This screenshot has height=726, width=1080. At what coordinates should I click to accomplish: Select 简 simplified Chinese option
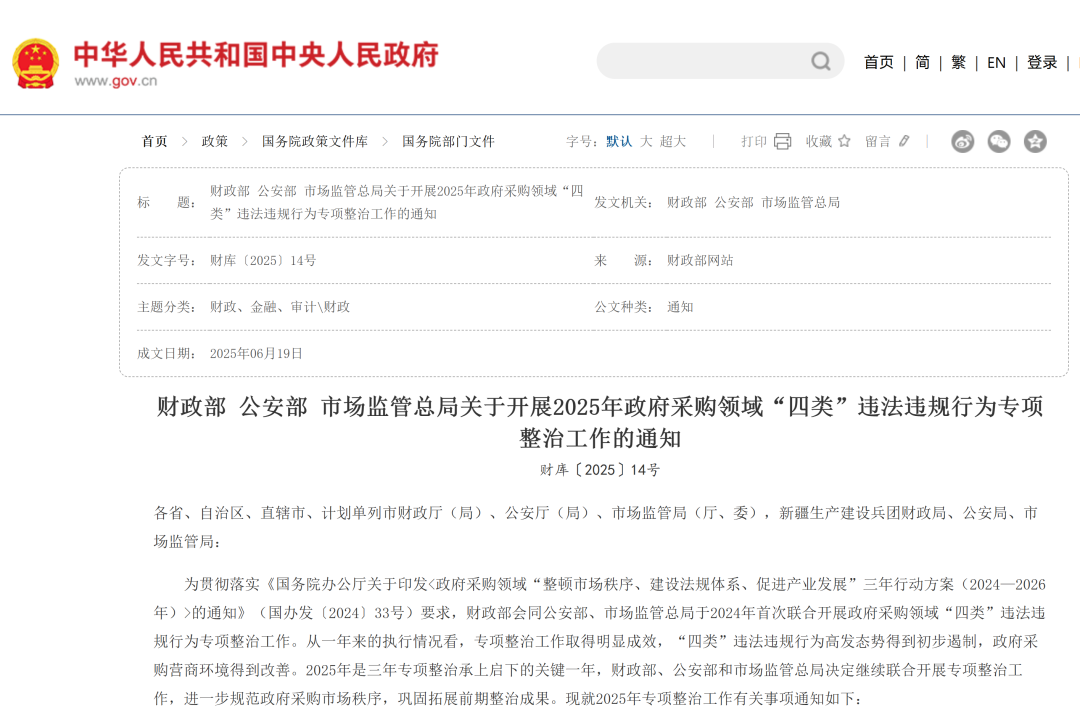[922, 62]
